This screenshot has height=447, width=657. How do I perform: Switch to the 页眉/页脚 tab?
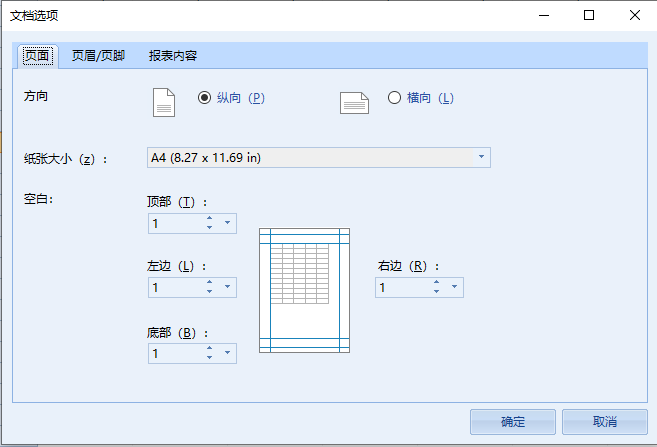point(98,56)
